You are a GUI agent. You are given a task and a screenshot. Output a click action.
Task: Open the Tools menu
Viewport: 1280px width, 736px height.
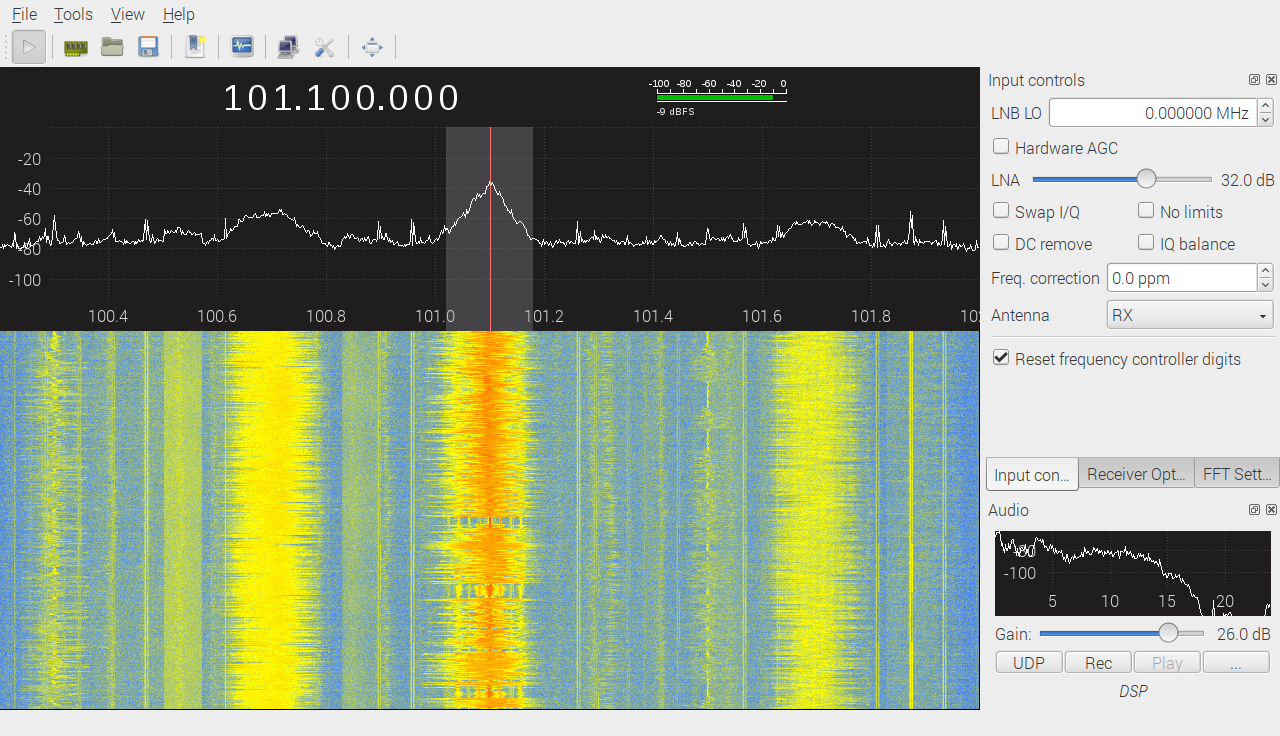73,14
